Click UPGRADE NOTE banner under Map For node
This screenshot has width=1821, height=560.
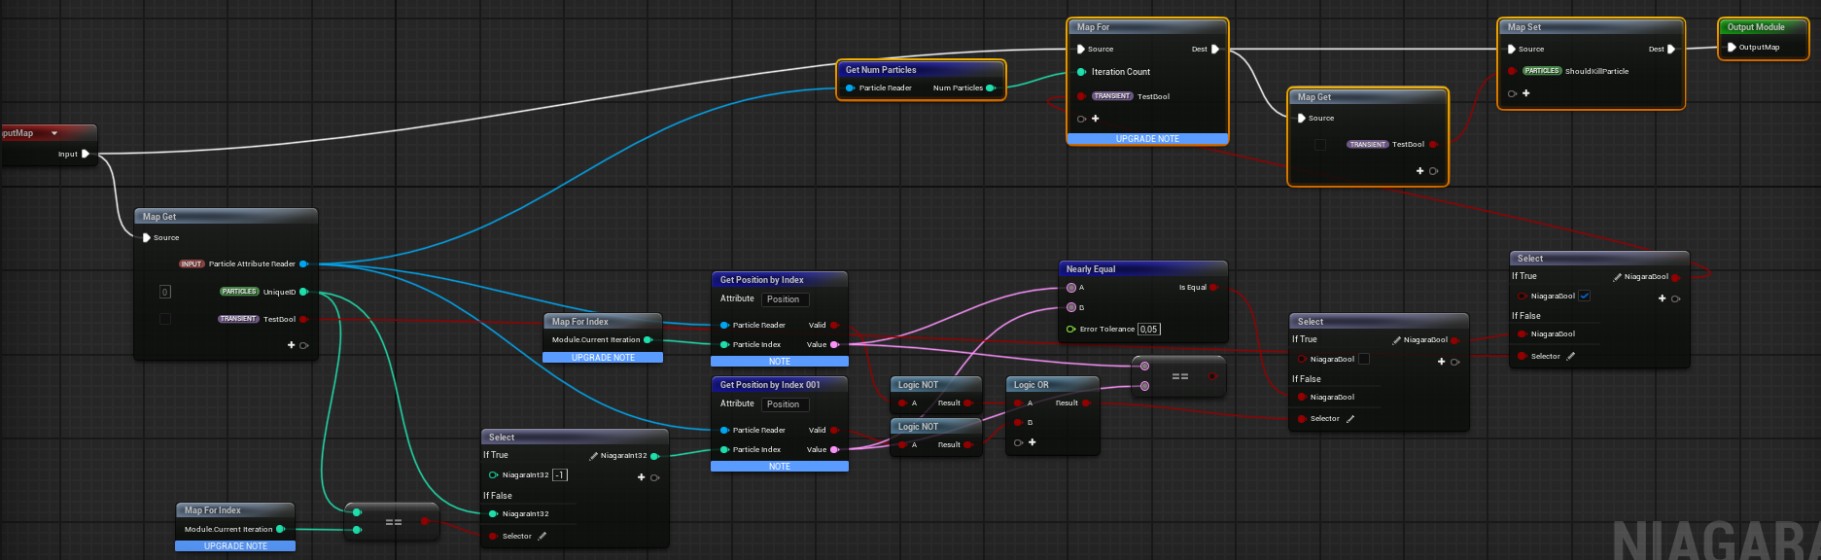(1147, 139)
